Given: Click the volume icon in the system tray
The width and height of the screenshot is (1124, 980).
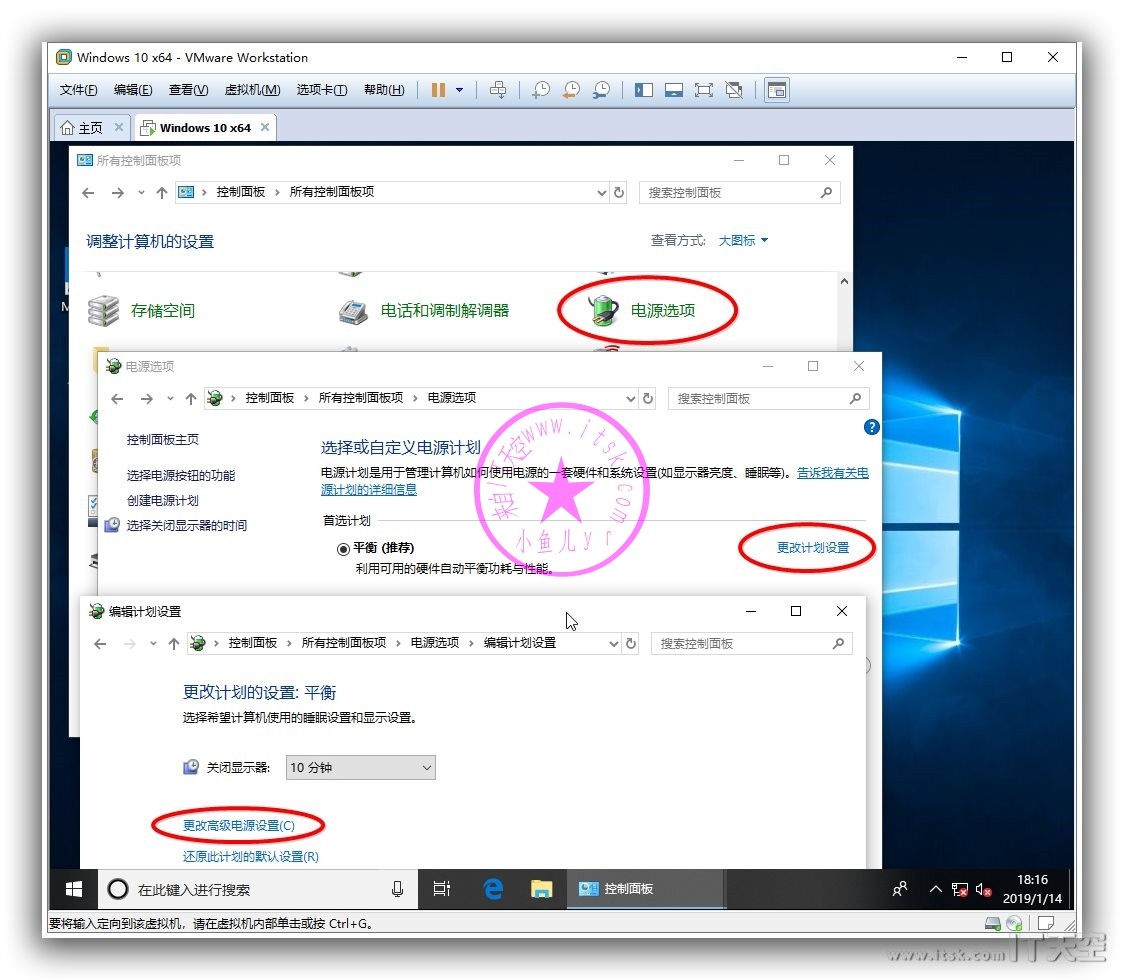Looking at the screenshot, I should tap(984, 890).
